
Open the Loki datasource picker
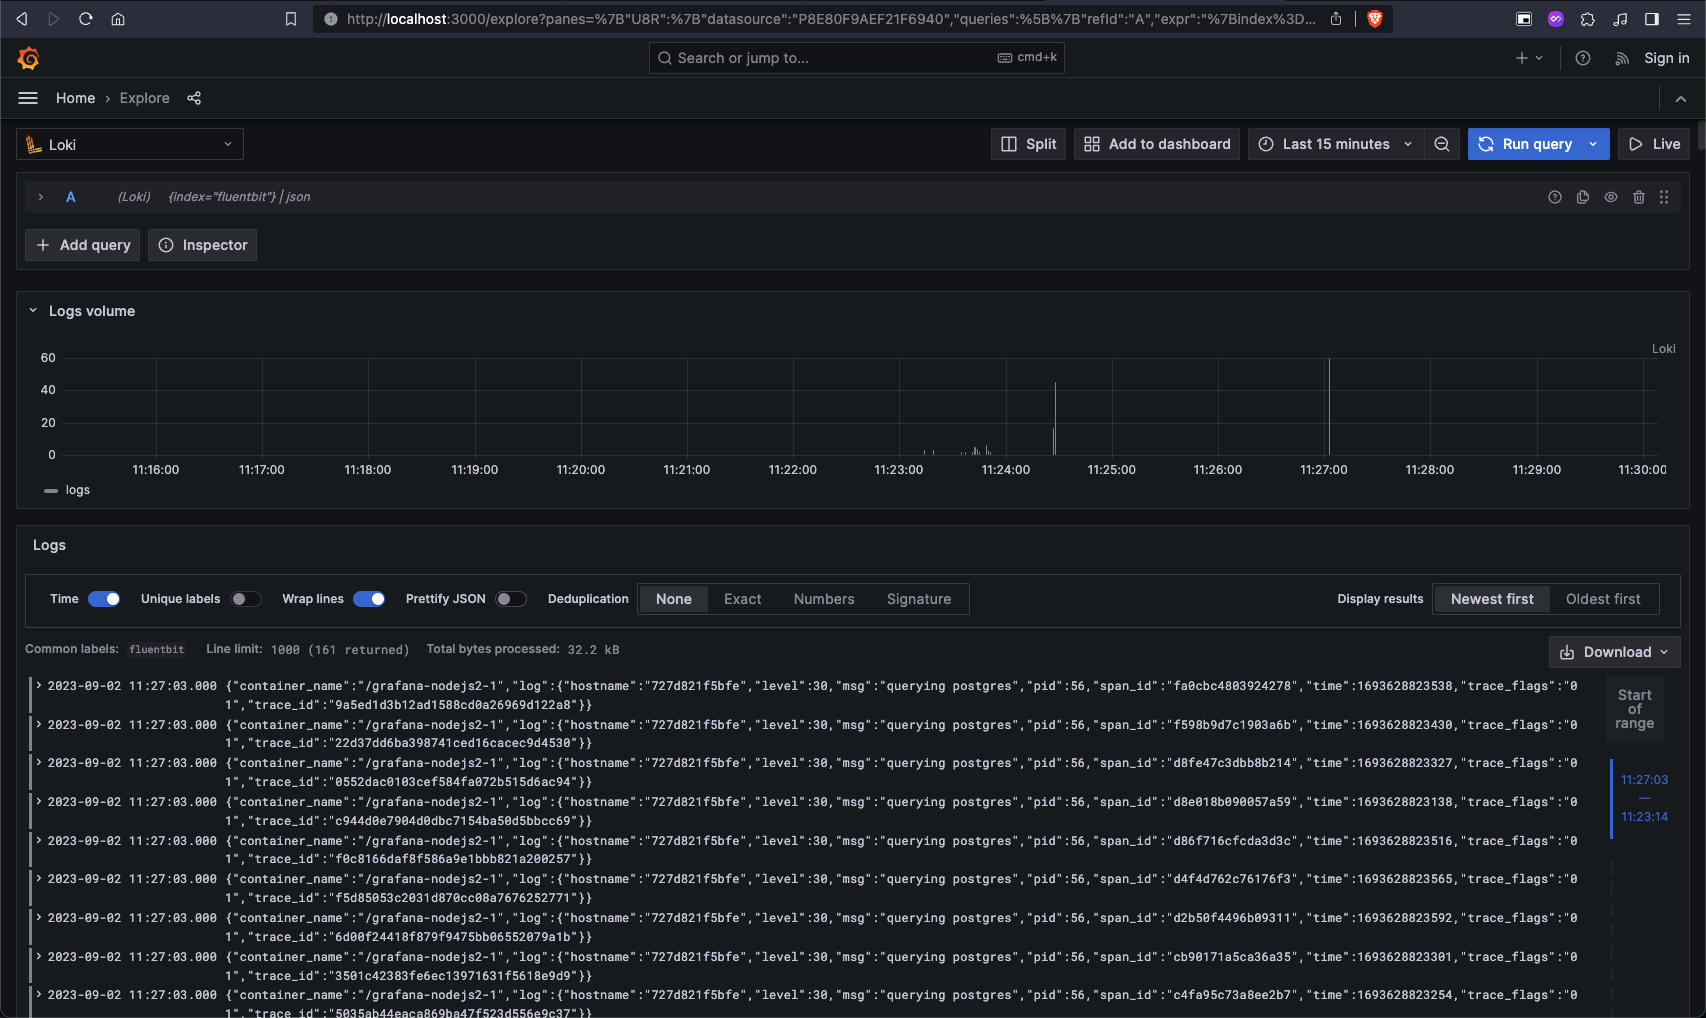coord(130,144)
